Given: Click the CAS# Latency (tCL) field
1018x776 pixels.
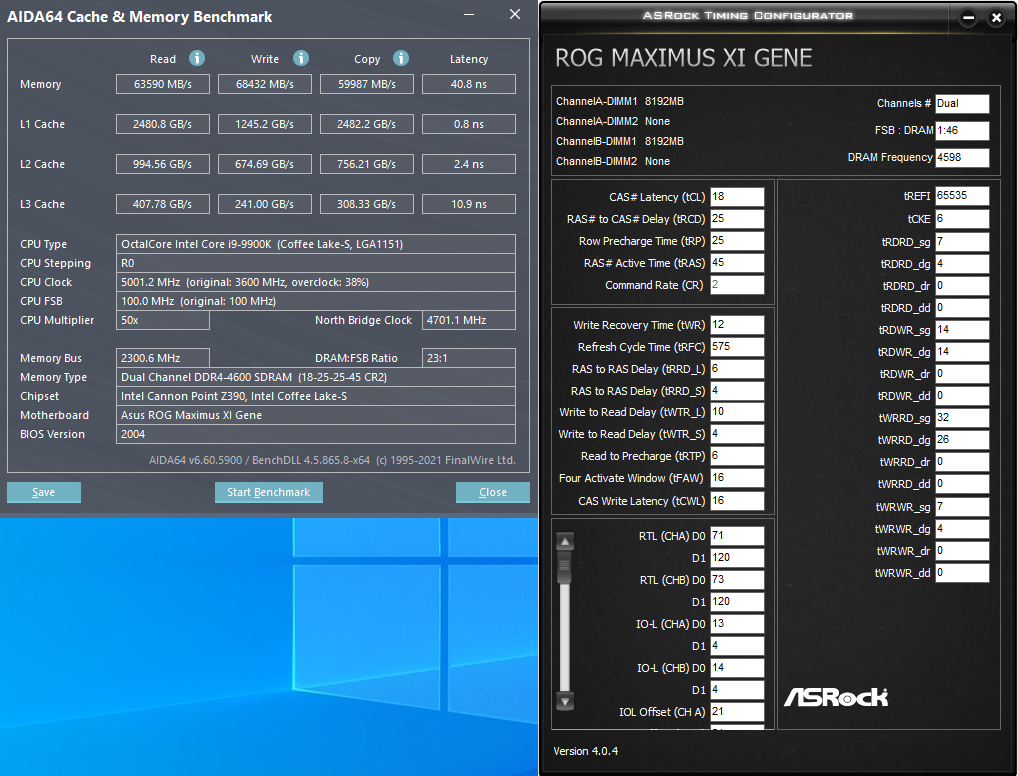Looking at the screenshot, I should click(737, 197).
